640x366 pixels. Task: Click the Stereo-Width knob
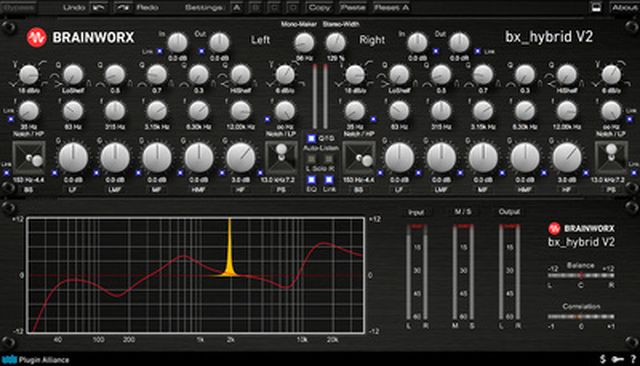(335, 42)
